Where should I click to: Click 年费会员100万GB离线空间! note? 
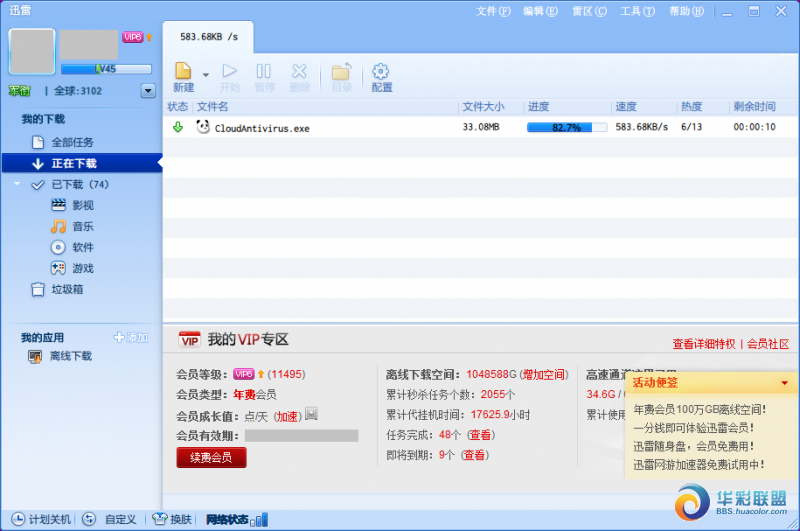coord(699,410)
